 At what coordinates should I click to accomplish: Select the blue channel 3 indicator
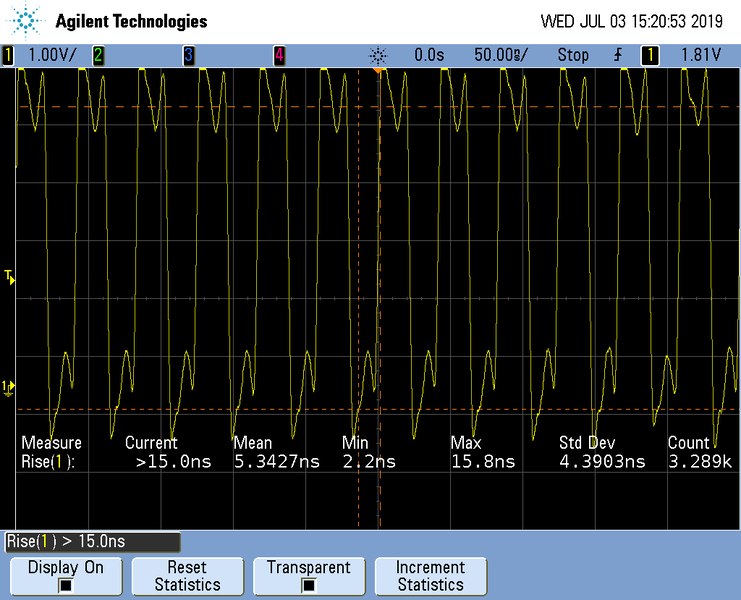click(188, 55)
